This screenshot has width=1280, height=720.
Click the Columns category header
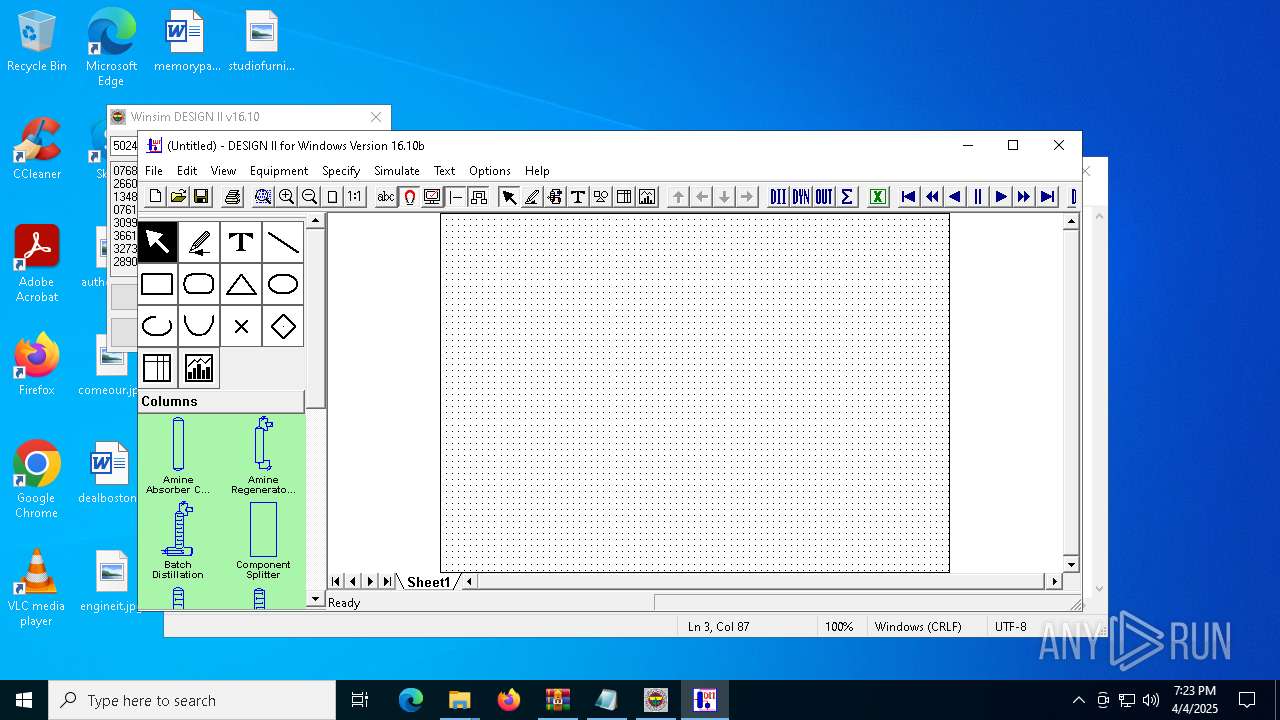(x=221, y=402)
